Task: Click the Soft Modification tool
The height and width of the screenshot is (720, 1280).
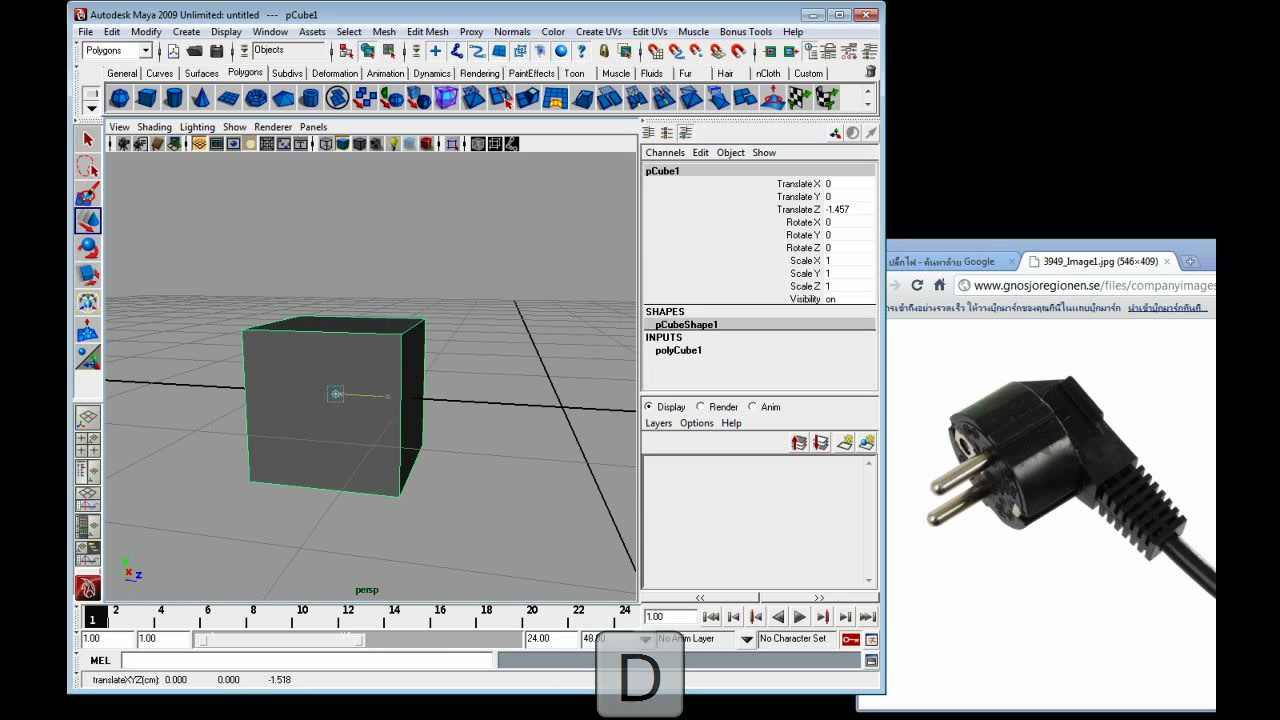Action: pos(88,330)
